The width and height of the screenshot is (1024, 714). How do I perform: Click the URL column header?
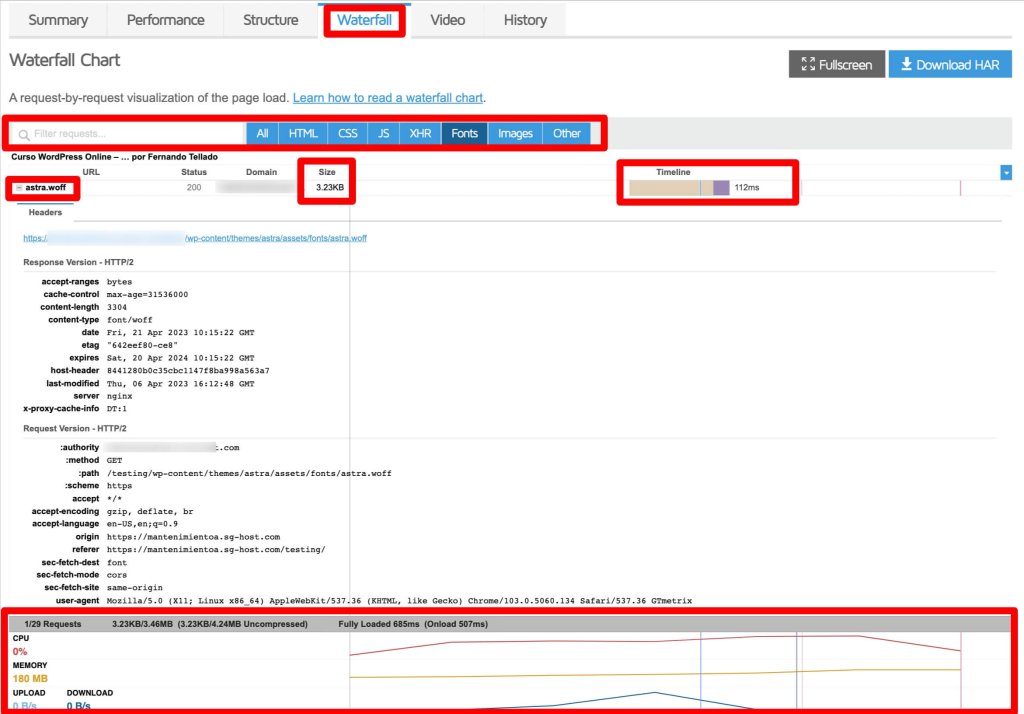click(91, 172)
